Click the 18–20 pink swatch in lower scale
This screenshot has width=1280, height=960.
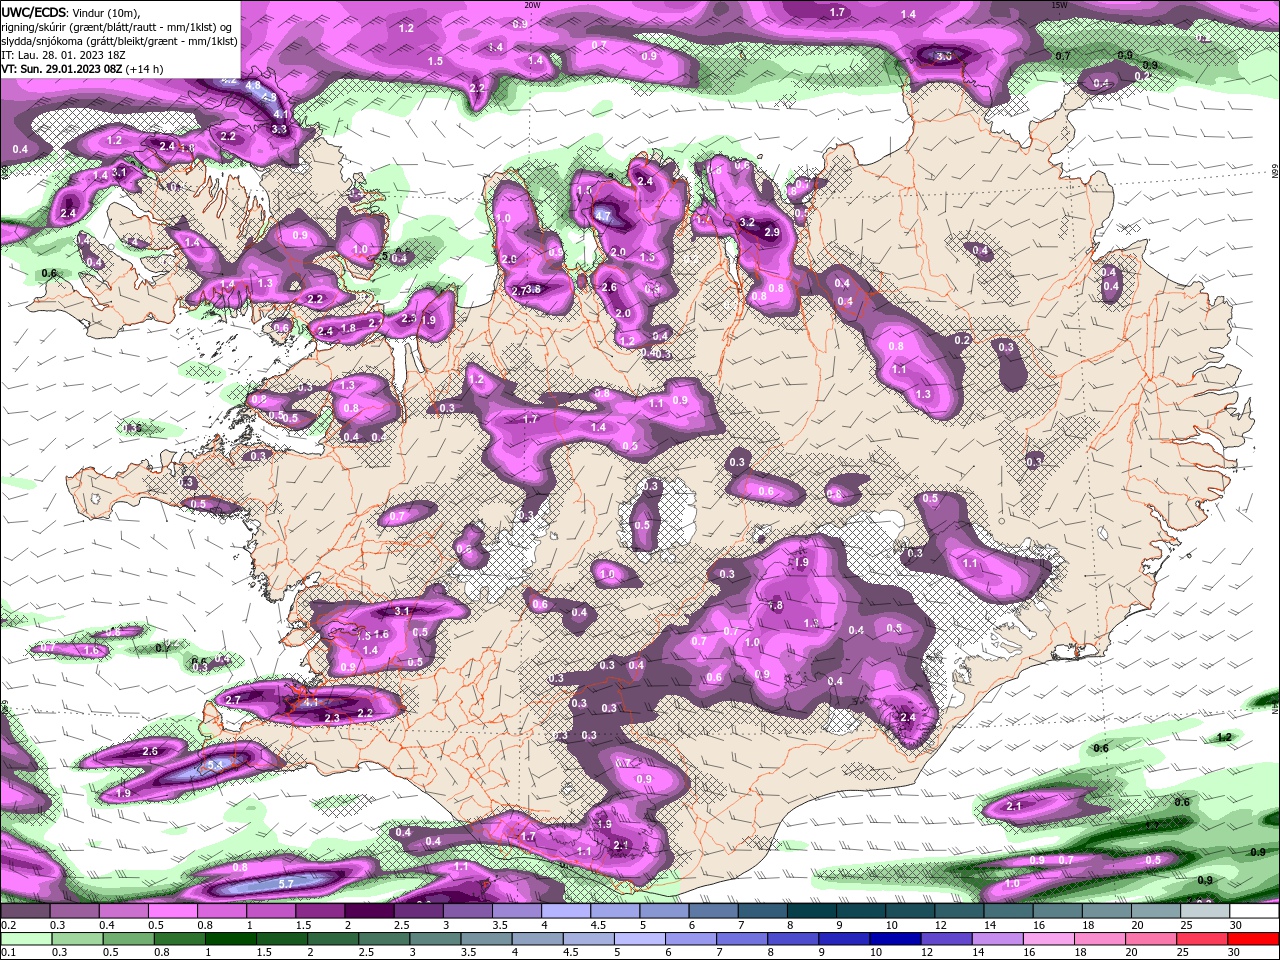(x=1099, y=939)
